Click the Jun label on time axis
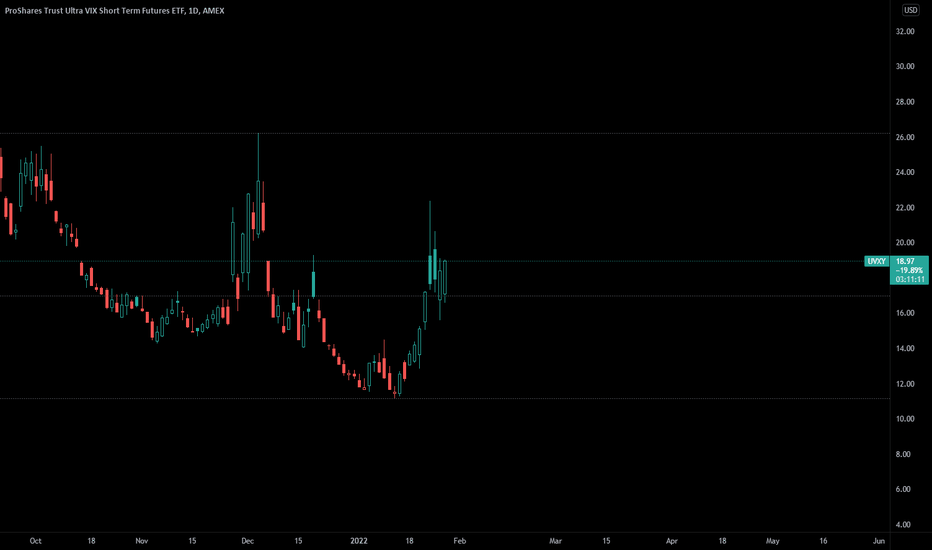Screen dimensions: 932x550 [x=879, y=541]
